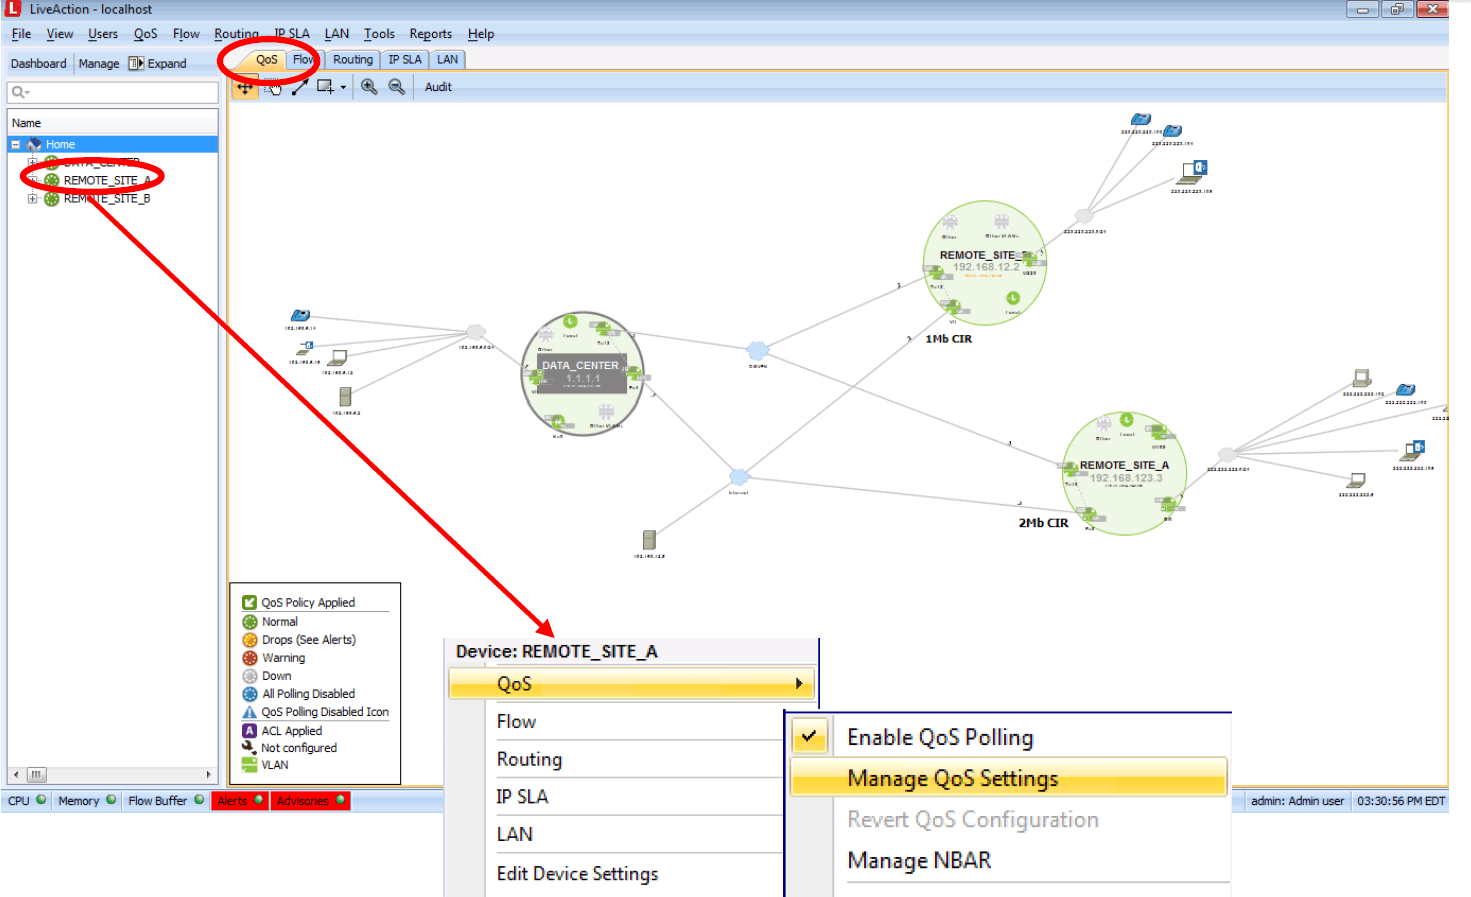Open the View menu

click(60, 34)
